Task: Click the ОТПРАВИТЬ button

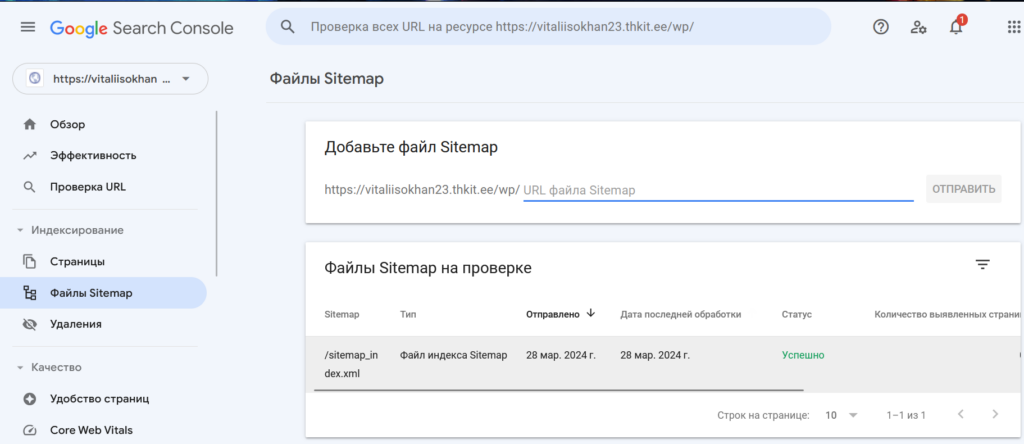Action: click(963, 189)
